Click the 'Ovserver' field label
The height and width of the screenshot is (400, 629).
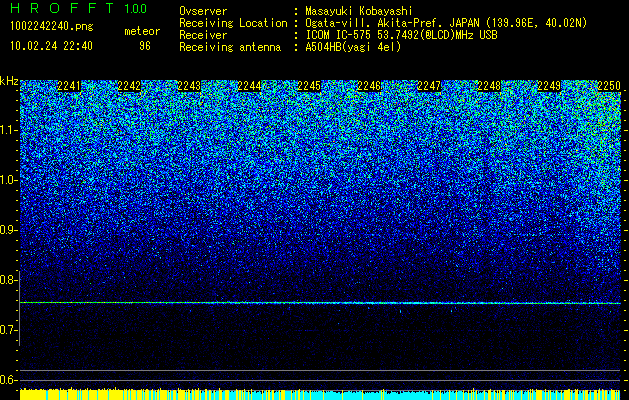[x=203, y=11]
